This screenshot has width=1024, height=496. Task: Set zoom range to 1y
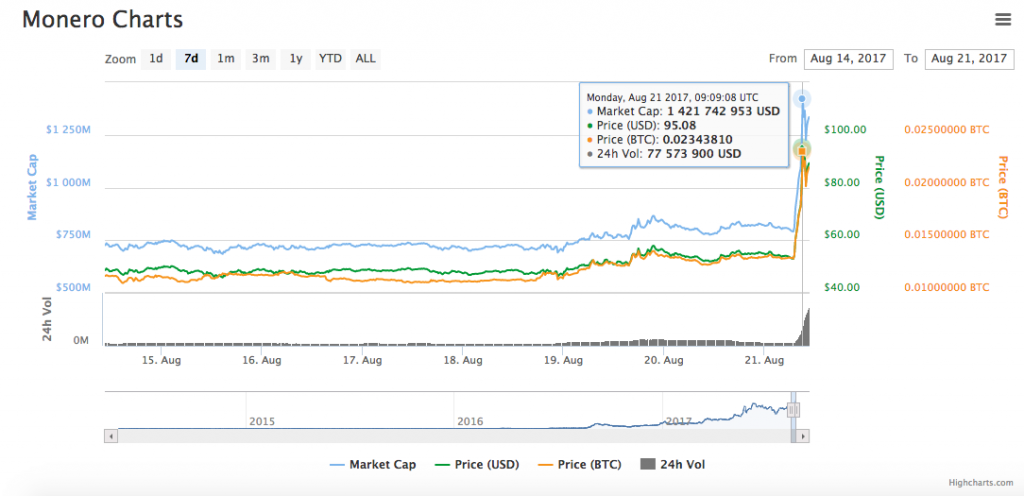295,59
